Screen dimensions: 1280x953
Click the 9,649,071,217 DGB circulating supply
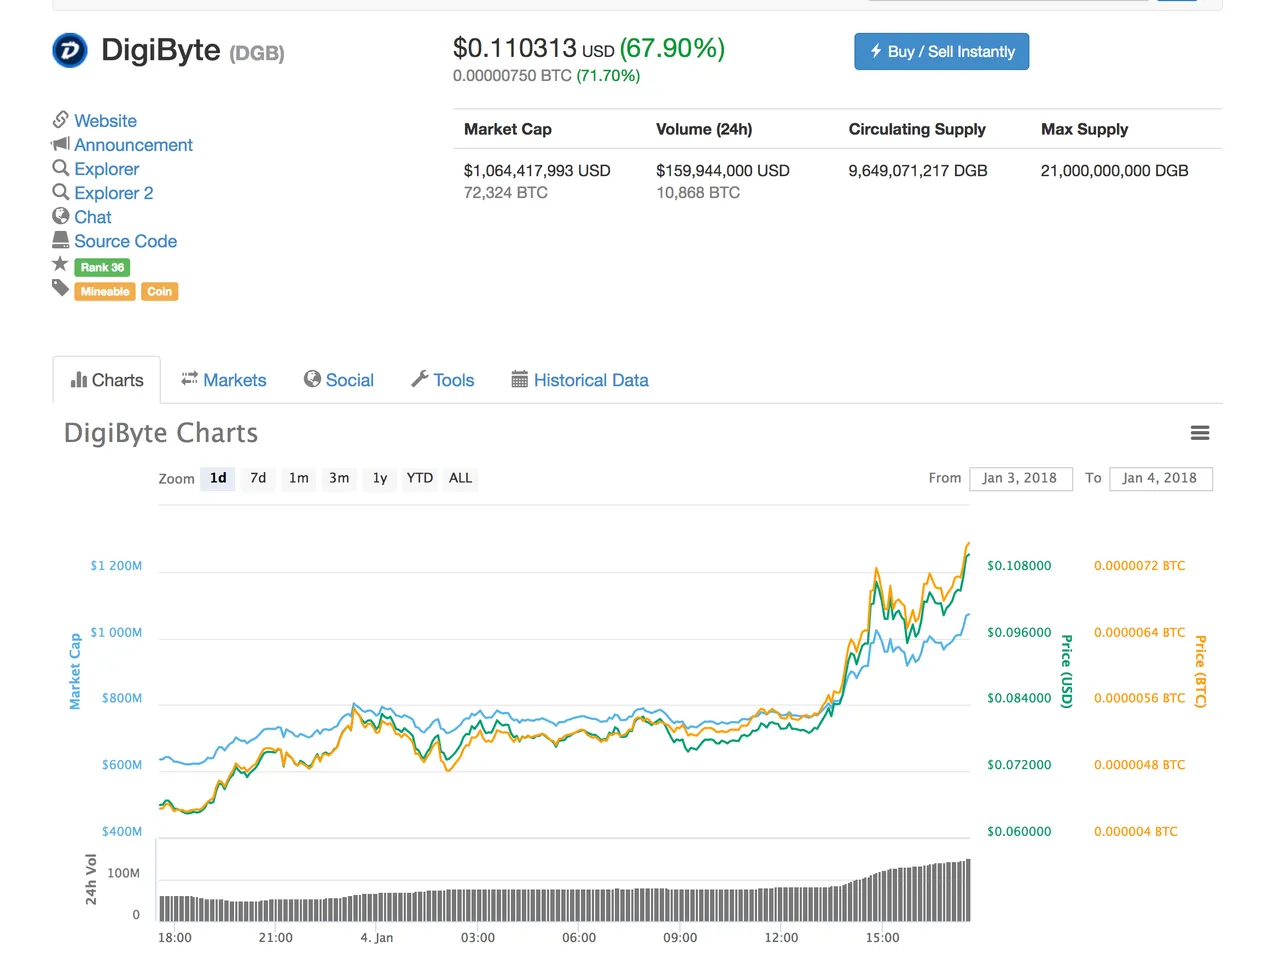(x=918, y=170)
